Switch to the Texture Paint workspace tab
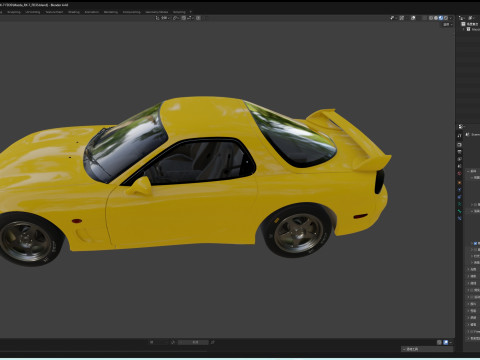 tap(54, 12)
